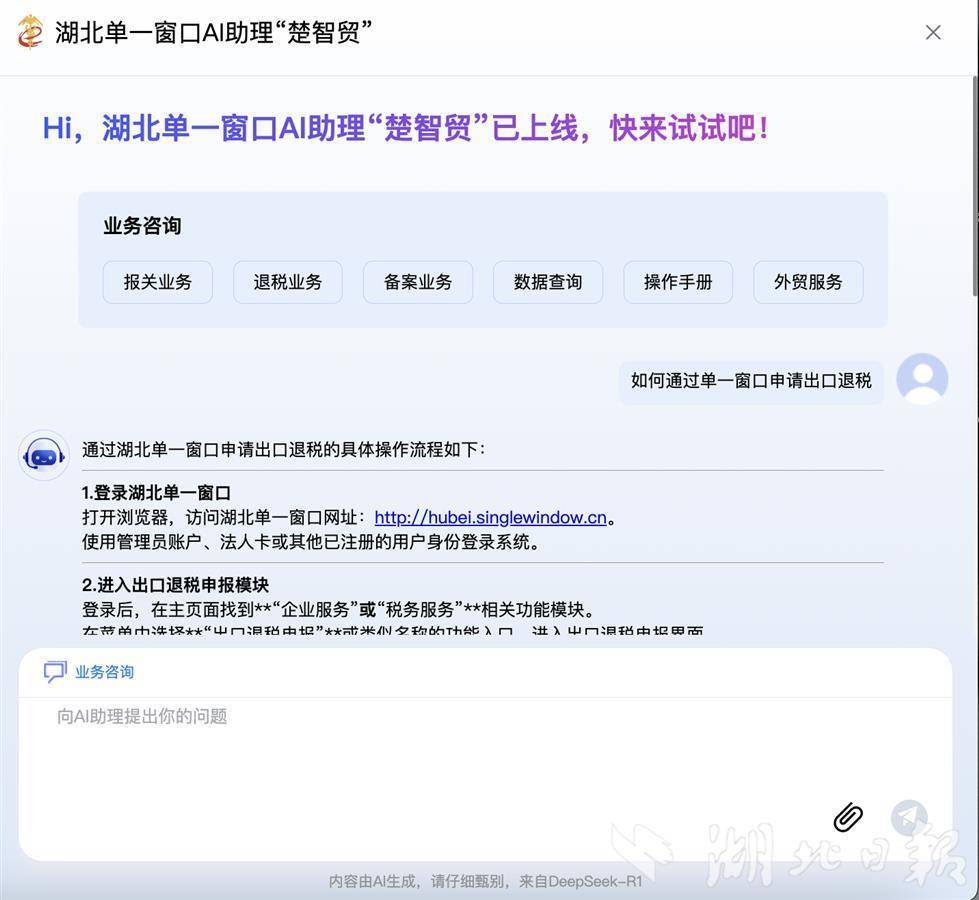The height and width of the screenshot is (900, 979).
Task: Click the user message 如何通过单一窗口申请出口退税
Action: pos(751,381)
